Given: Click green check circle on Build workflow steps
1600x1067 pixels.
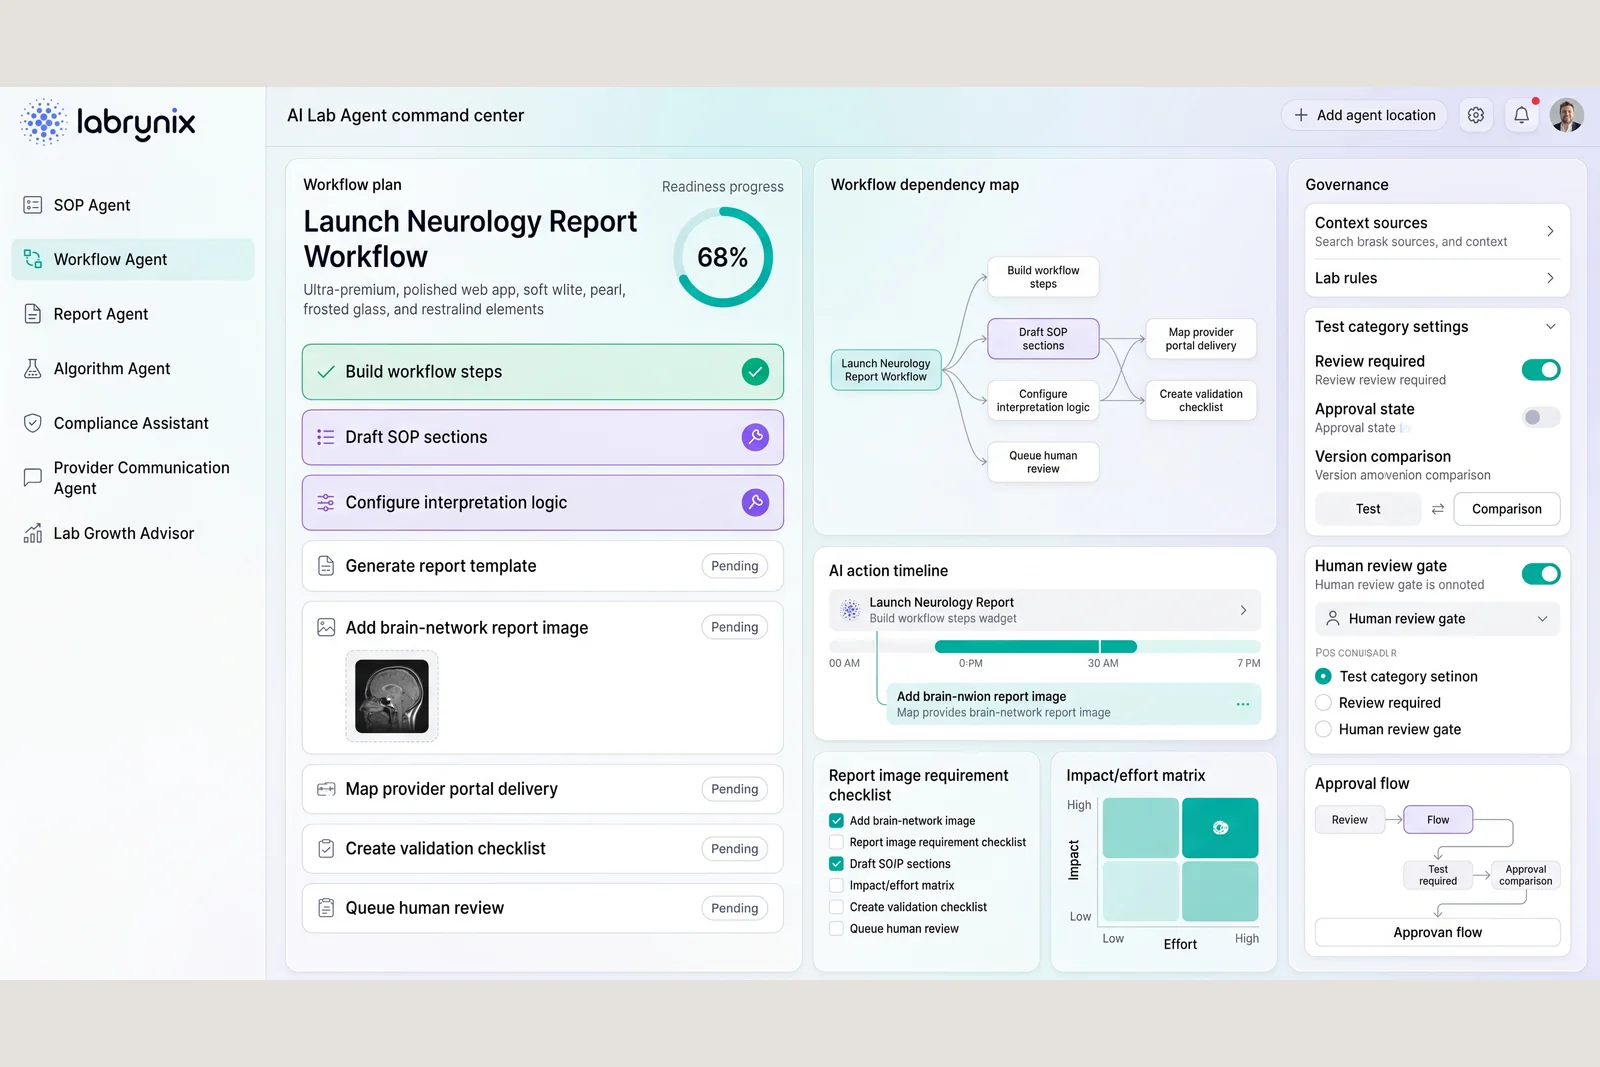Looking at the screenshot, I should tap(755, 372).
